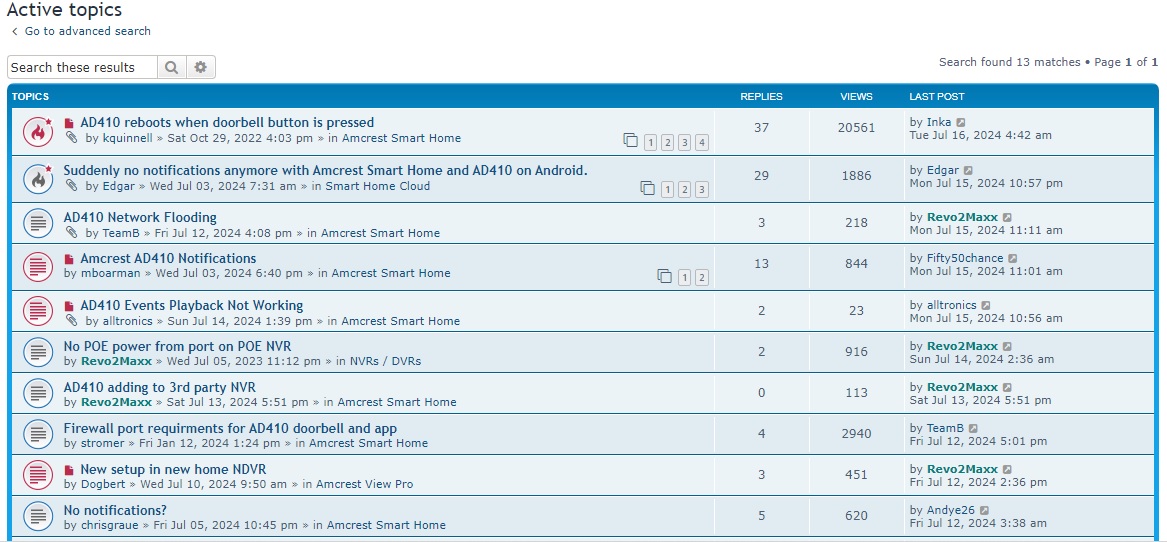The image size is (1167, 542).
Task: Click the topic icon for No POE power
Action: 37,352
